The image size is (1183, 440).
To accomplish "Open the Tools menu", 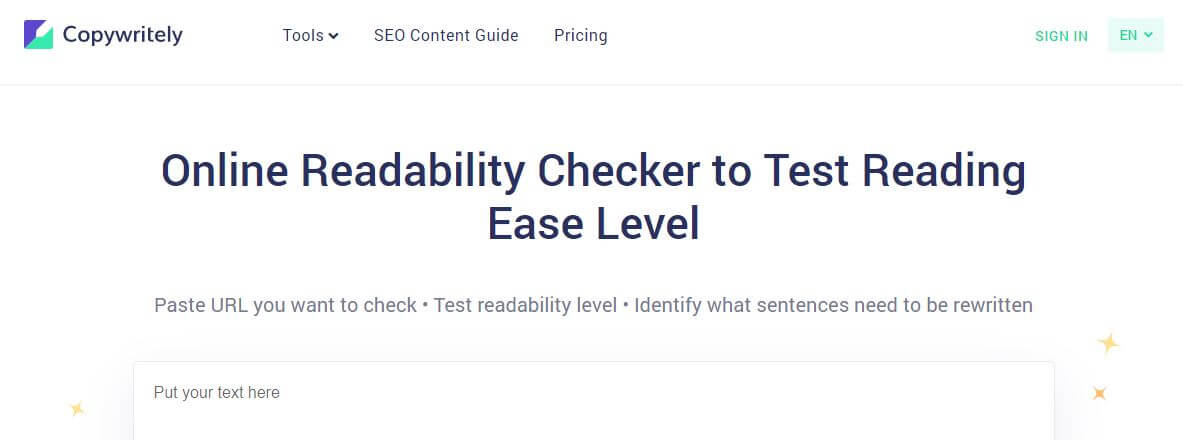I will 310,36.
